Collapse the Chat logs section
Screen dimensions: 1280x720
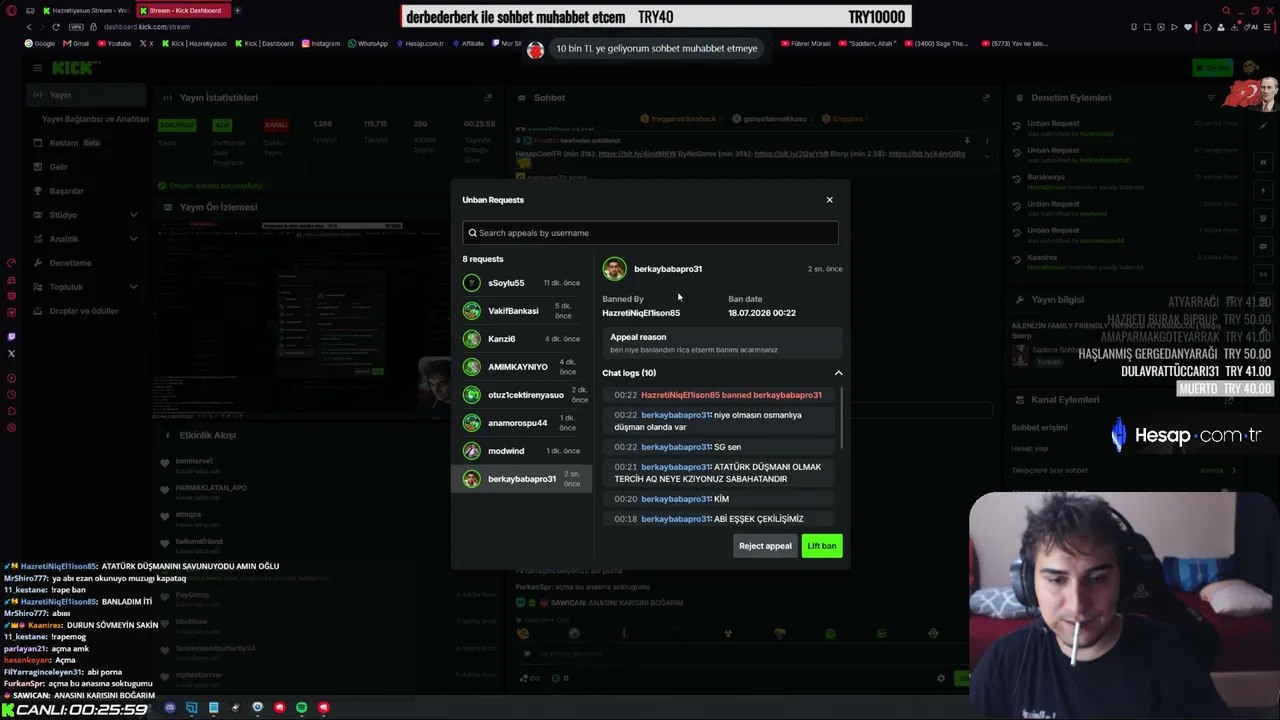click(x=838, y=373)
